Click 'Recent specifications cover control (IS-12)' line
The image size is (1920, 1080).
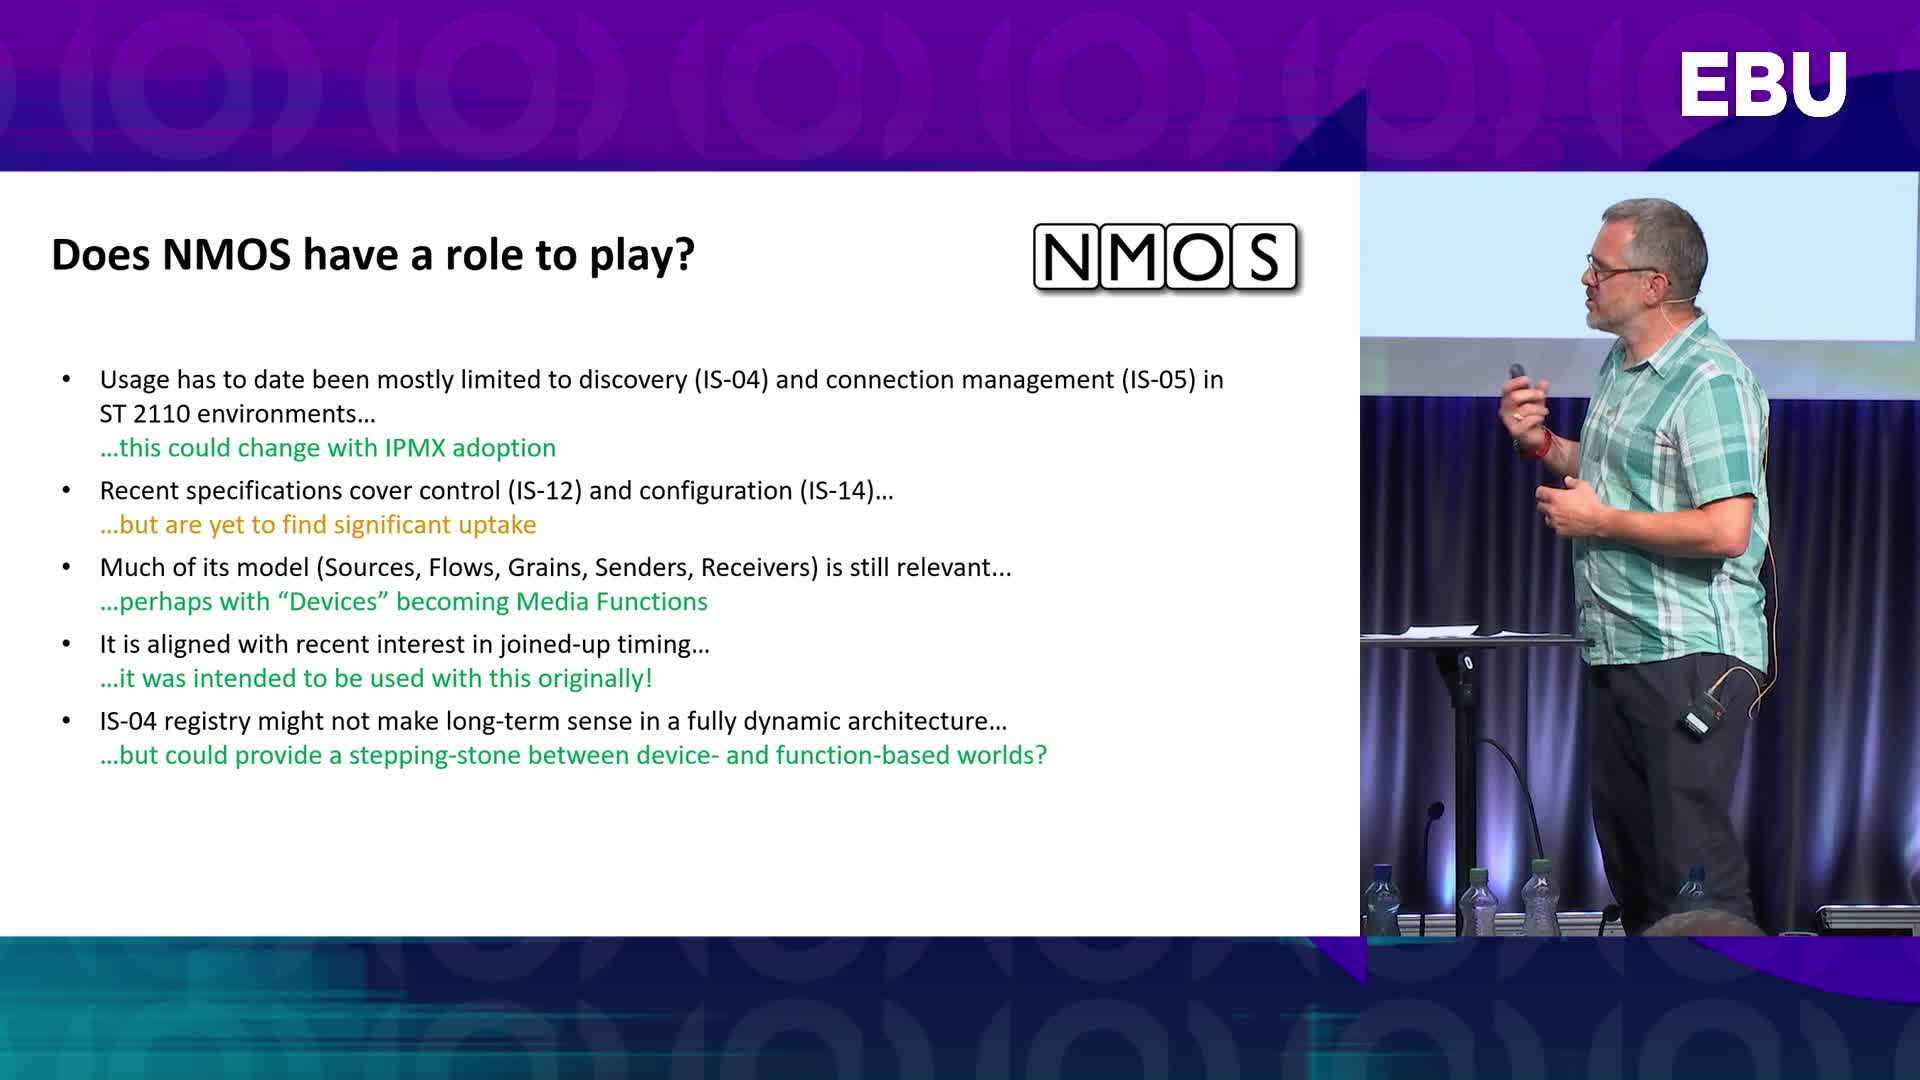[x=497, y=491]
